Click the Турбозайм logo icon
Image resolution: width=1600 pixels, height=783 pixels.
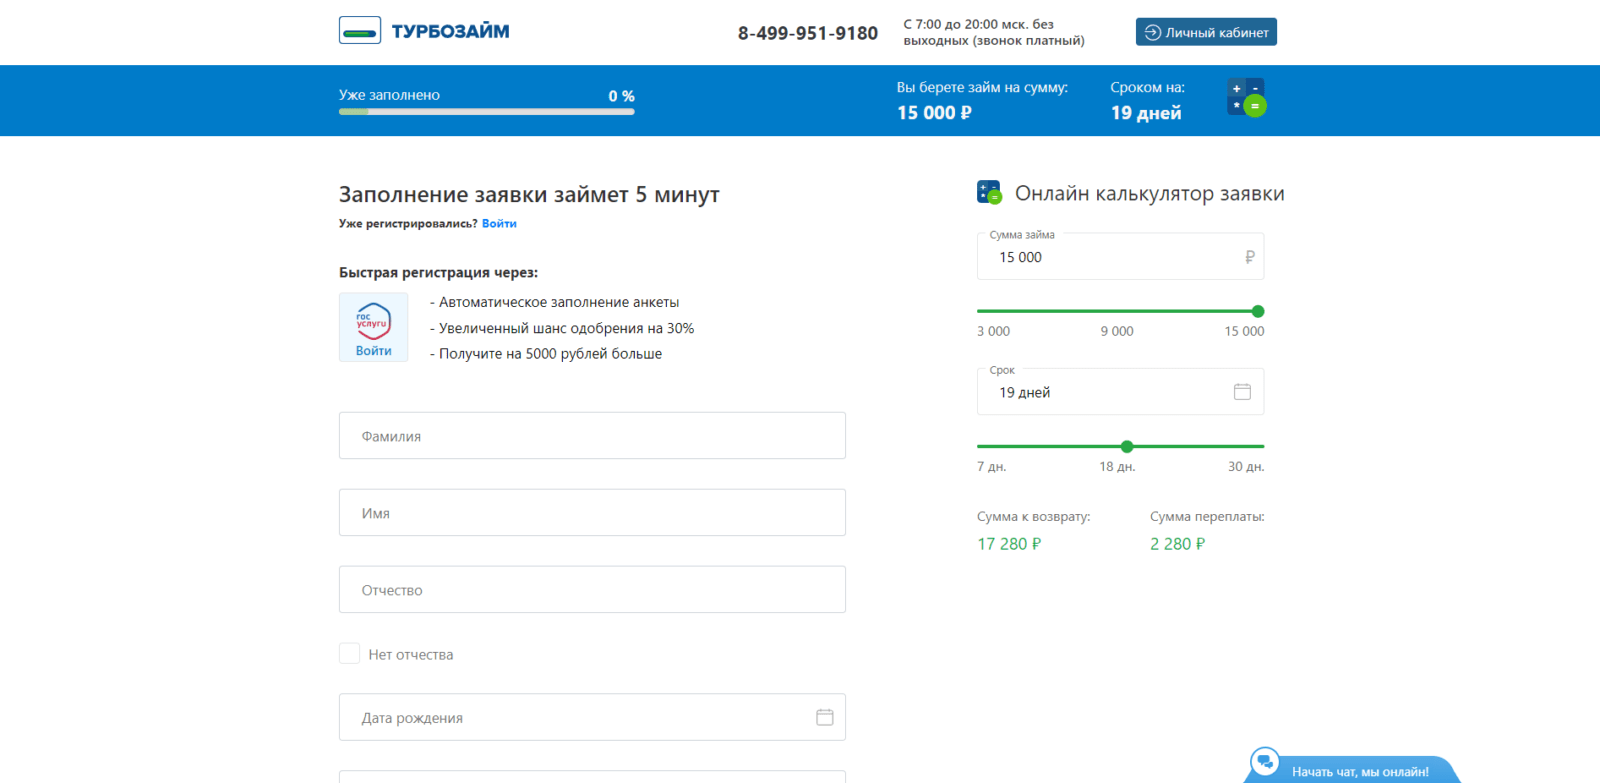(360, 31)
